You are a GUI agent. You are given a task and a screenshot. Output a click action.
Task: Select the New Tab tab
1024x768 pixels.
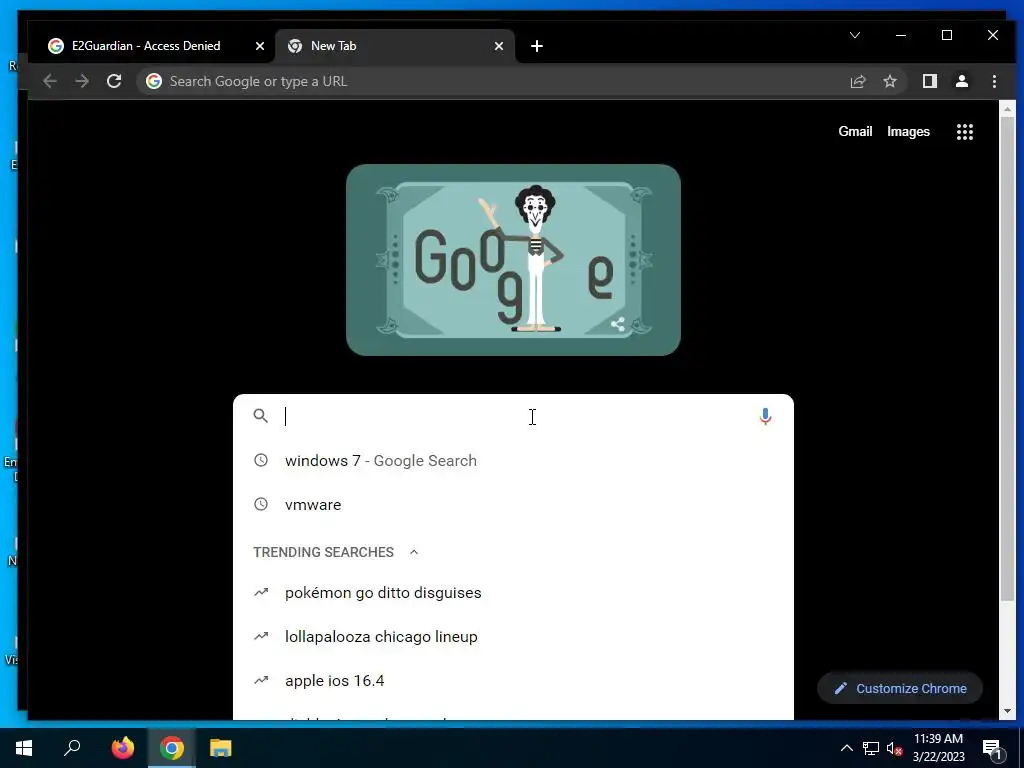(395, 46)
